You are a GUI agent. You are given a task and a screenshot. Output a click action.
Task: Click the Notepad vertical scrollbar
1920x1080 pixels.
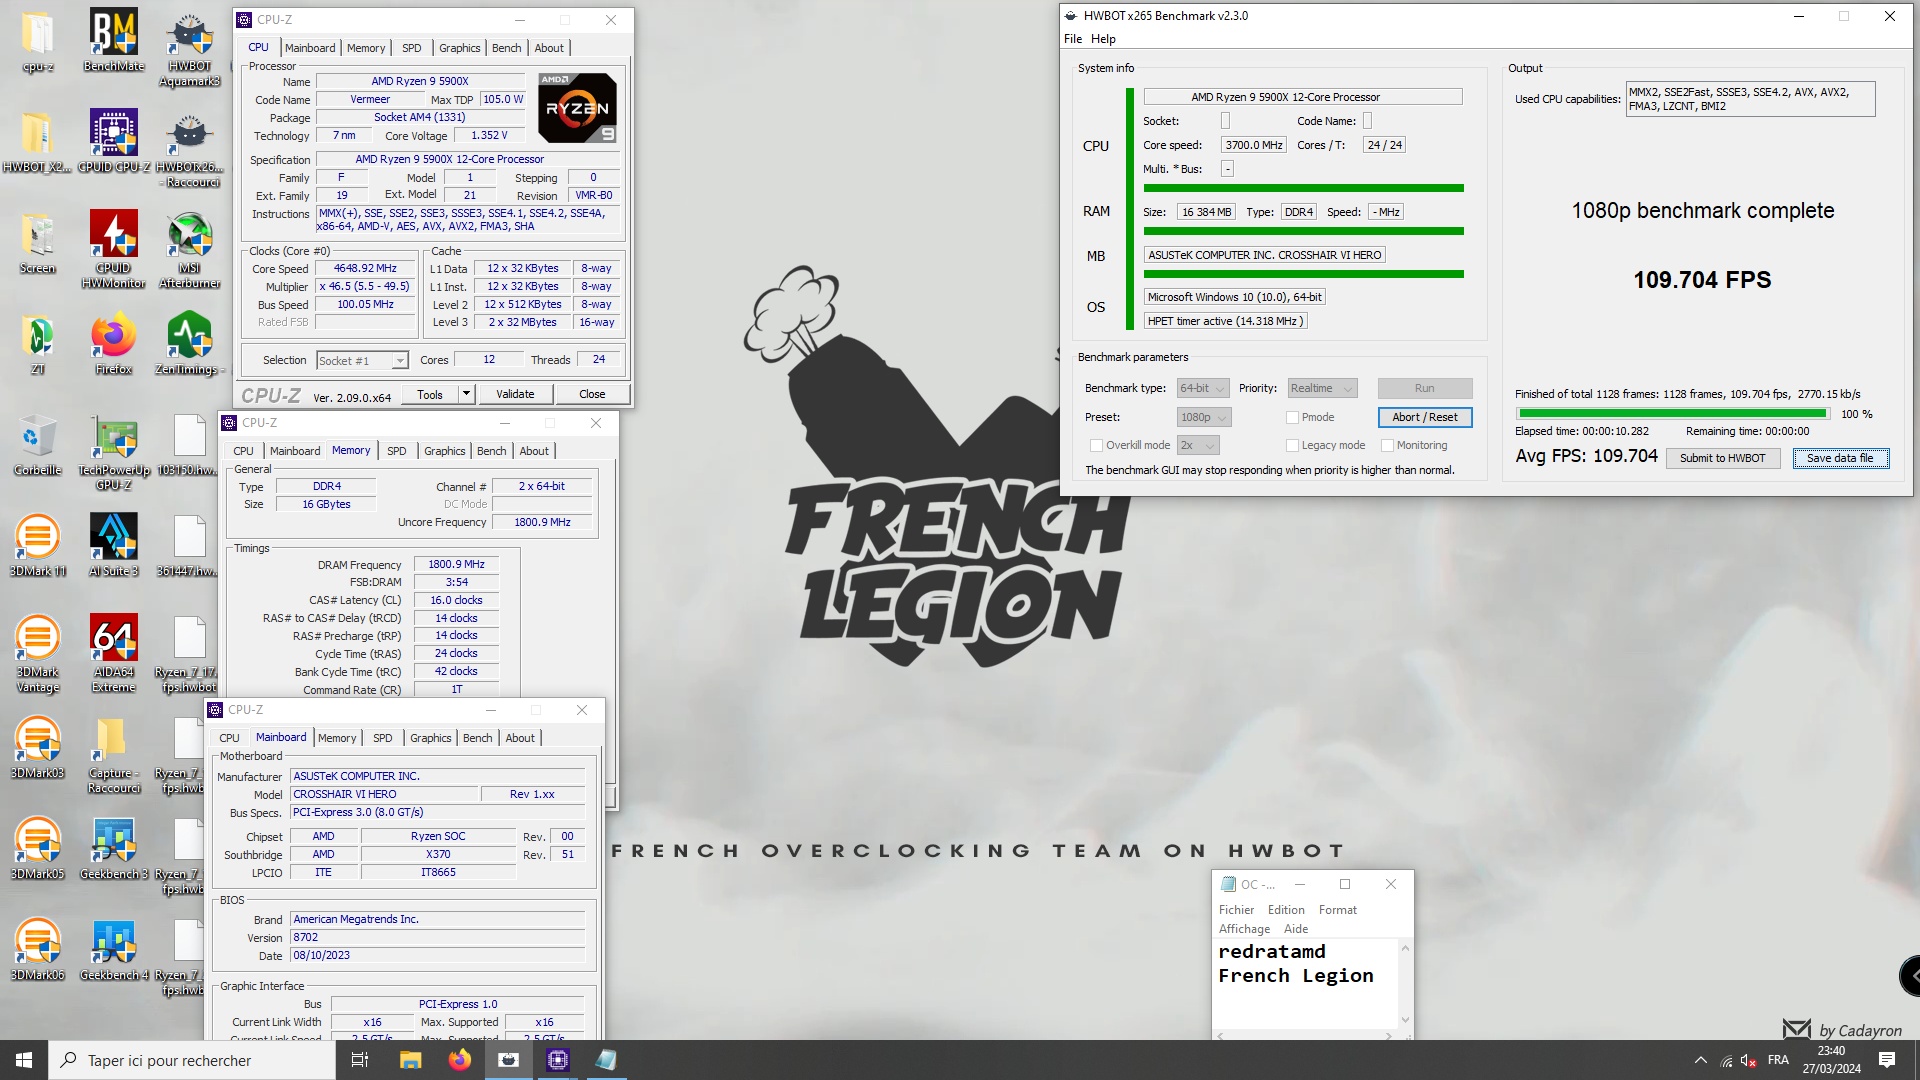(x=1405, y=985)
